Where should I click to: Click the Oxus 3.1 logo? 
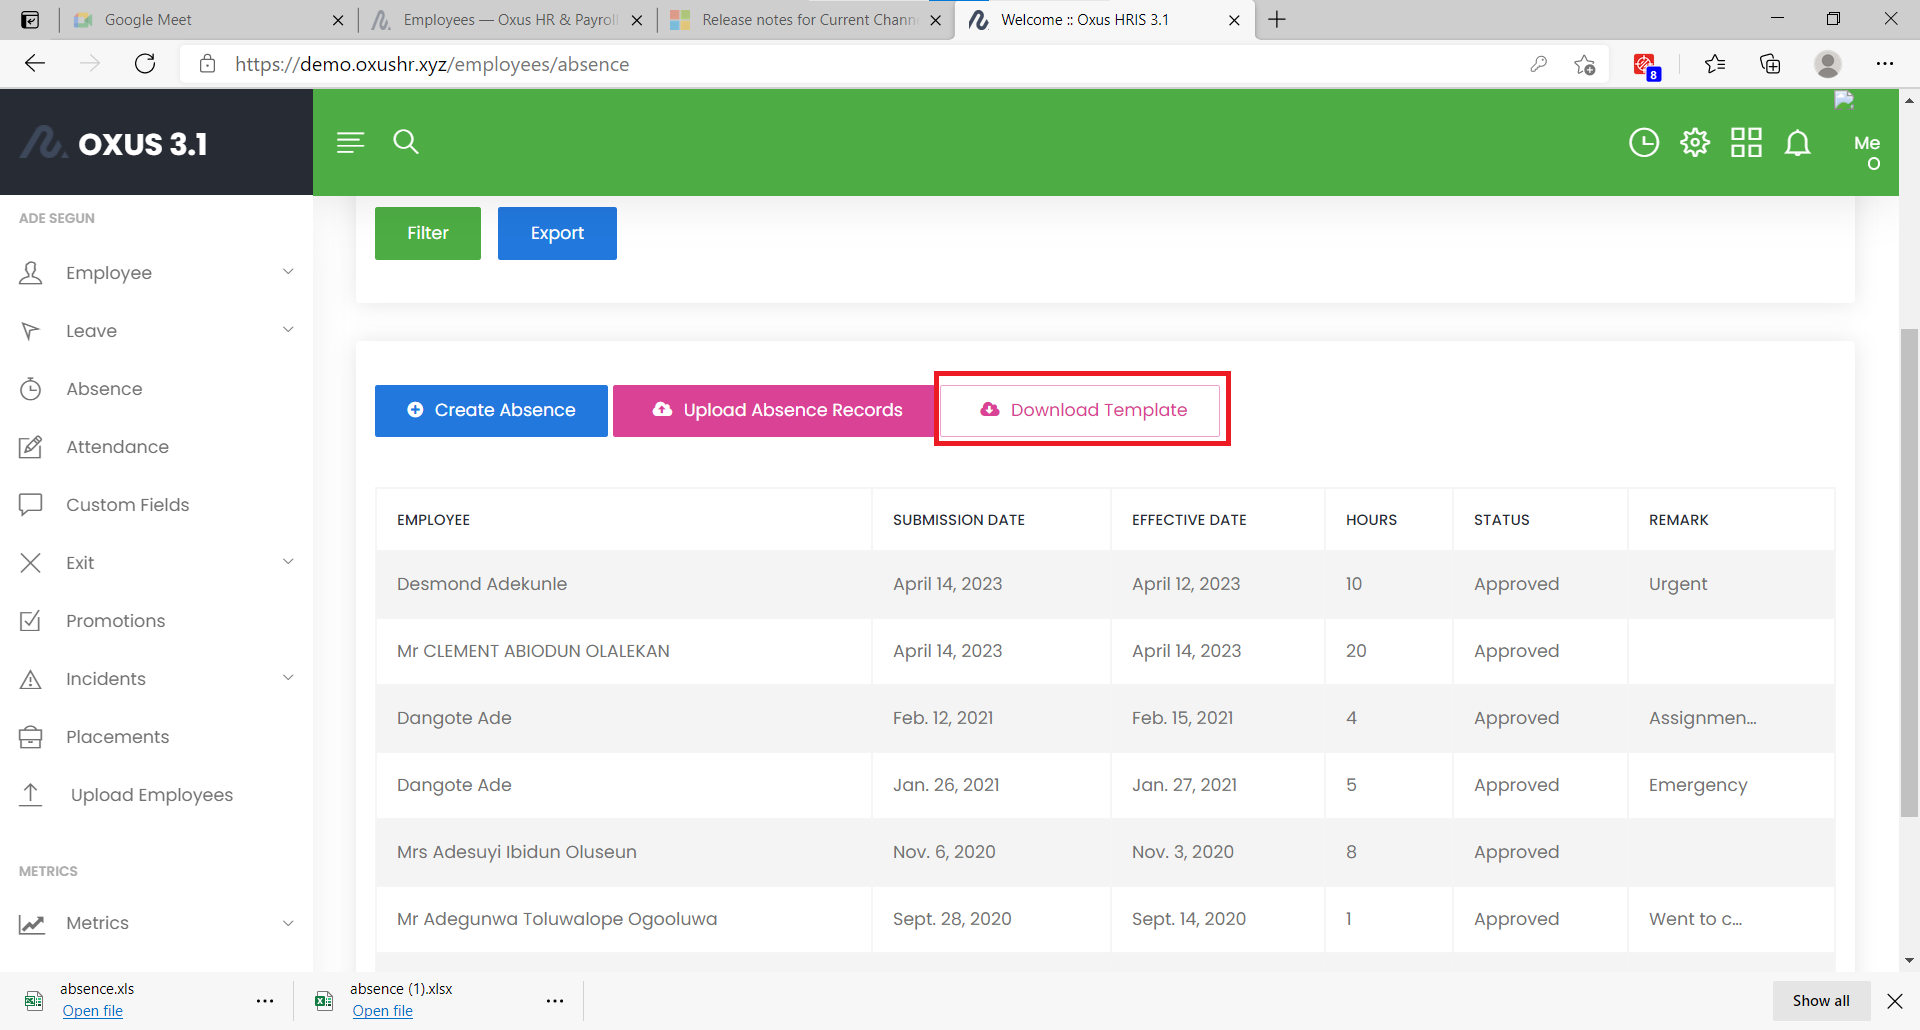pos(115,143)
